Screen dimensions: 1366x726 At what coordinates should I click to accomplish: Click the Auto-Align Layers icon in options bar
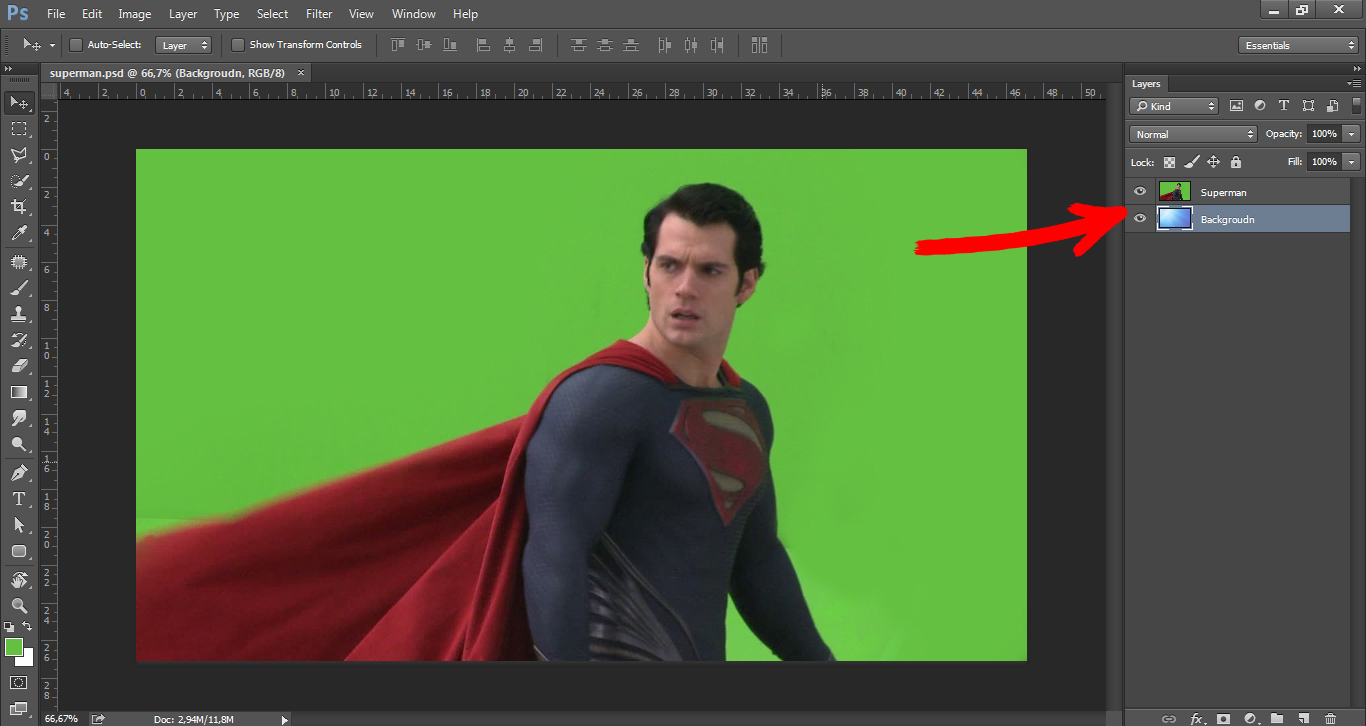(x=759, y=45)
